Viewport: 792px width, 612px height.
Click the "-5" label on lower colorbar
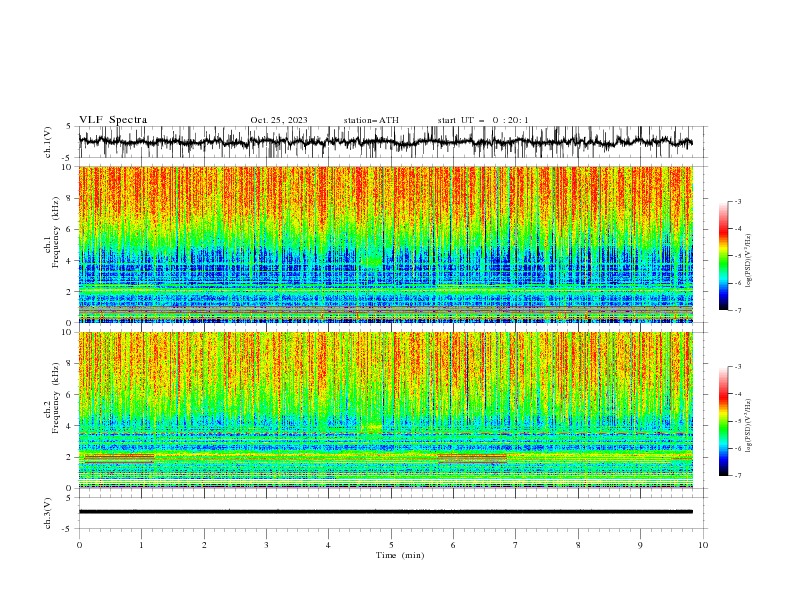click(x=738, y=421)
